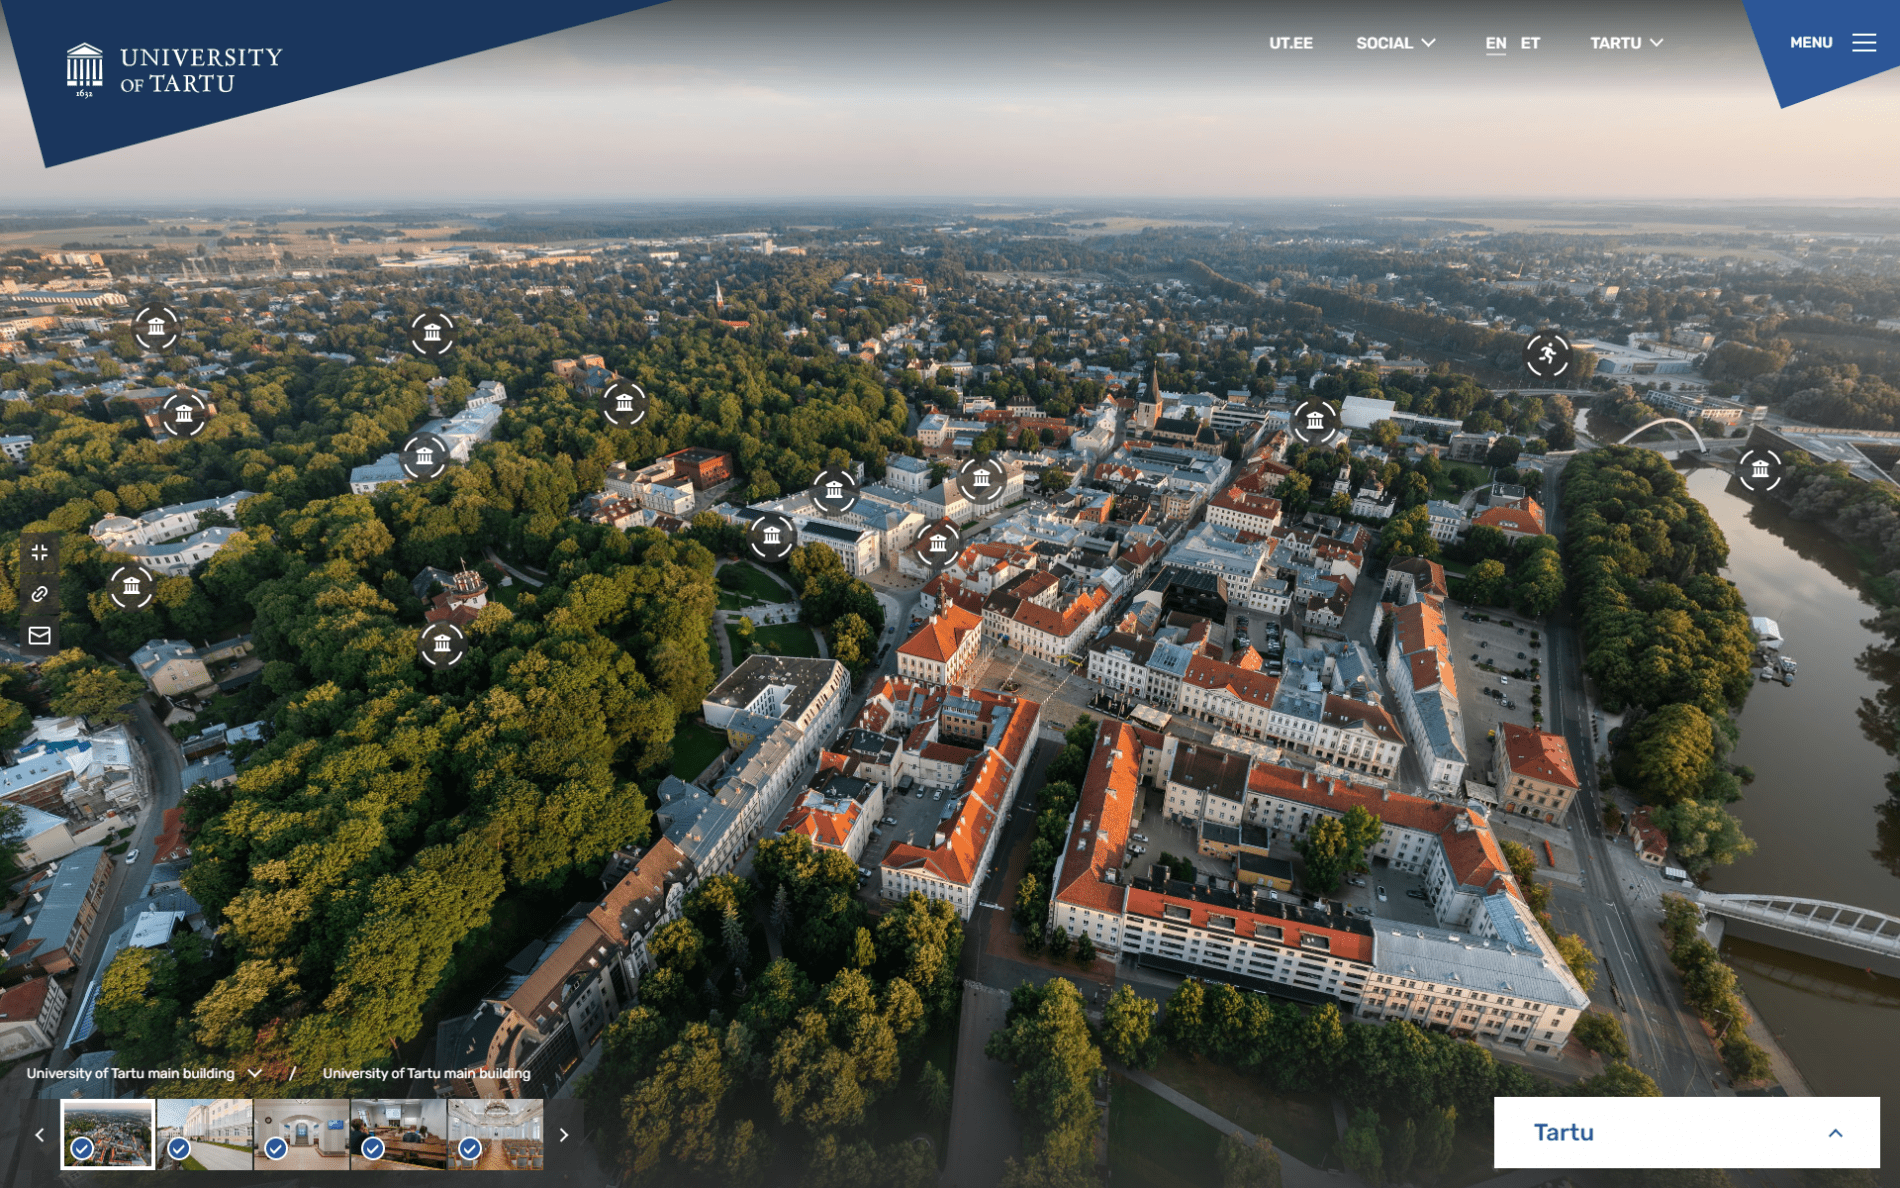Click the University of Tartu logo

(x=174, y=70)
